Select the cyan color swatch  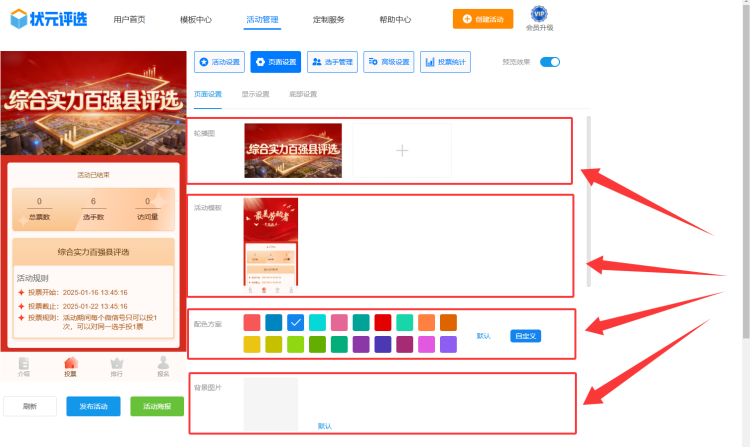[x=318, y=323]
